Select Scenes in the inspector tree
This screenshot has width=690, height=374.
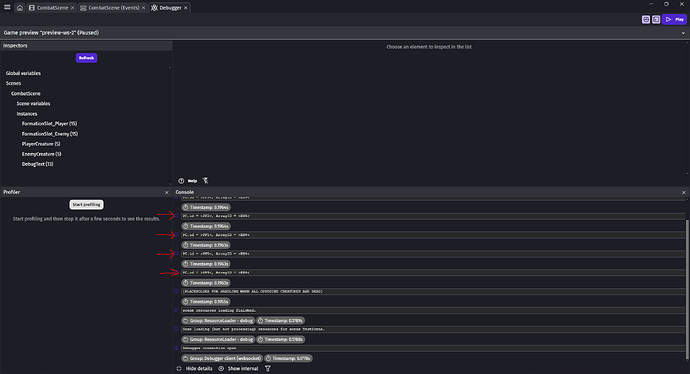pos(13,83)
